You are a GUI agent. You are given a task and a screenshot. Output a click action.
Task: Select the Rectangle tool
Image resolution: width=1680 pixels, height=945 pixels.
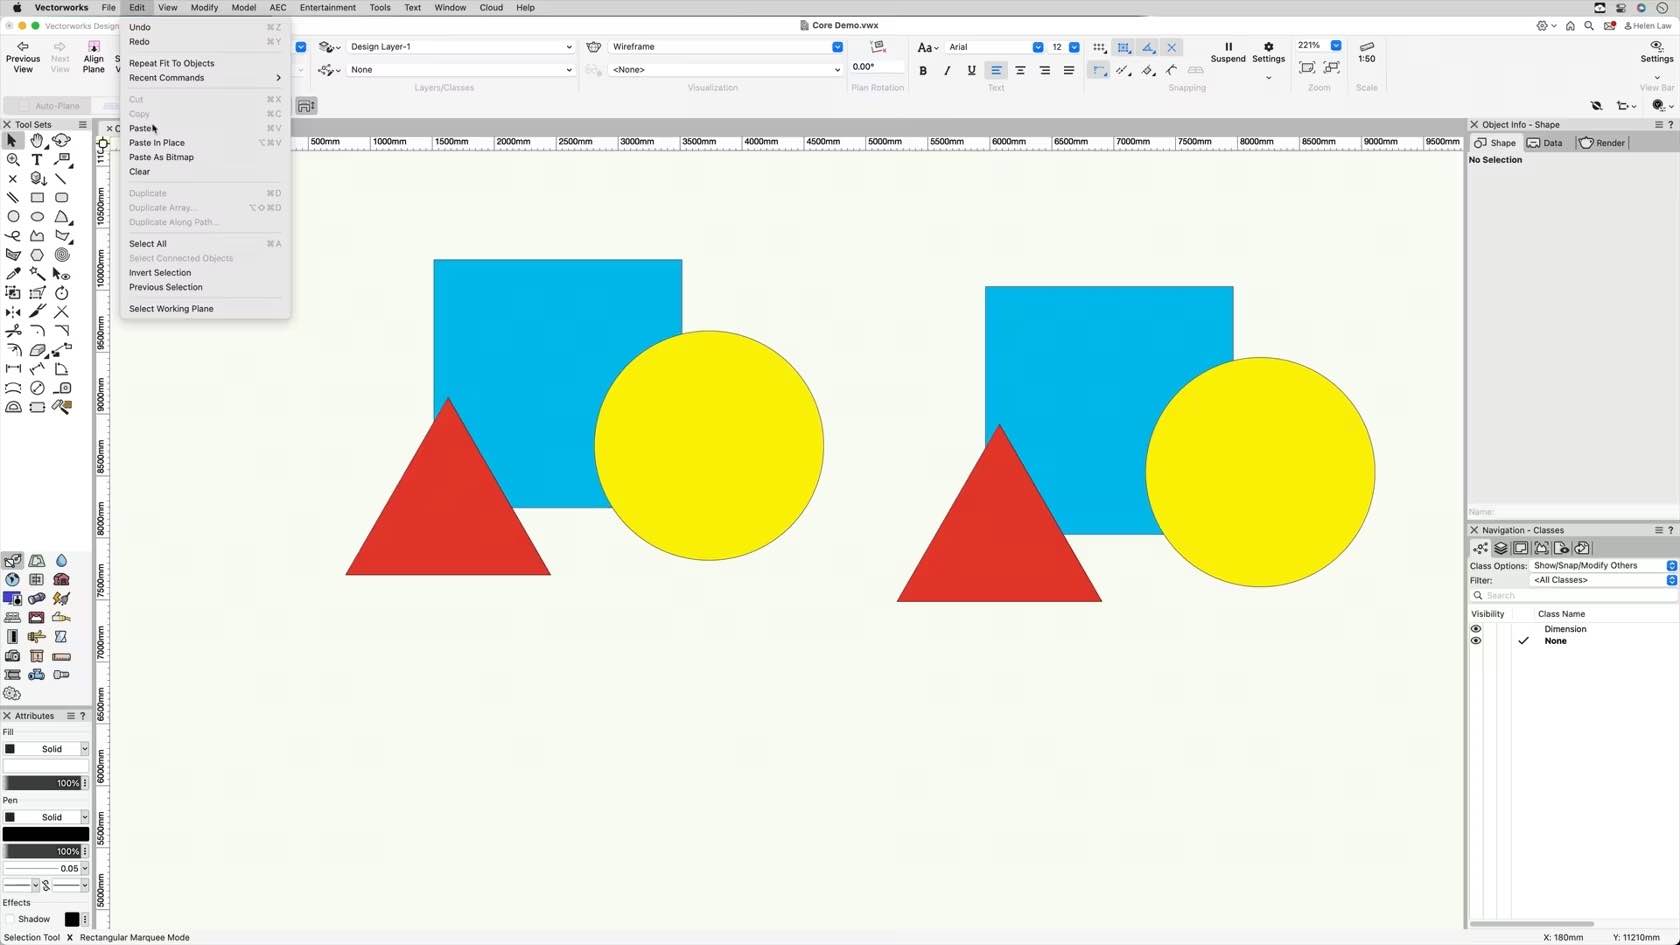tap(37, 198)
